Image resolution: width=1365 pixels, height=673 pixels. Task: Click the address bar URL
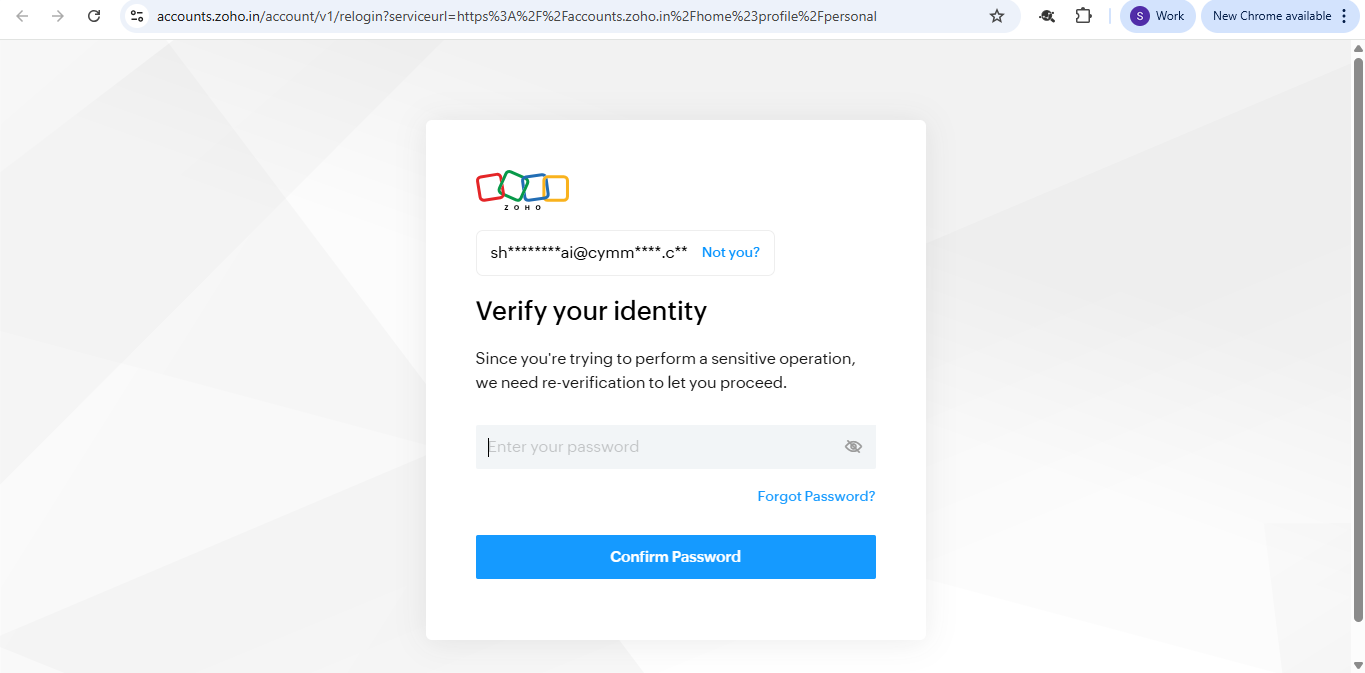pyautogui.click(x=516, y=16)
